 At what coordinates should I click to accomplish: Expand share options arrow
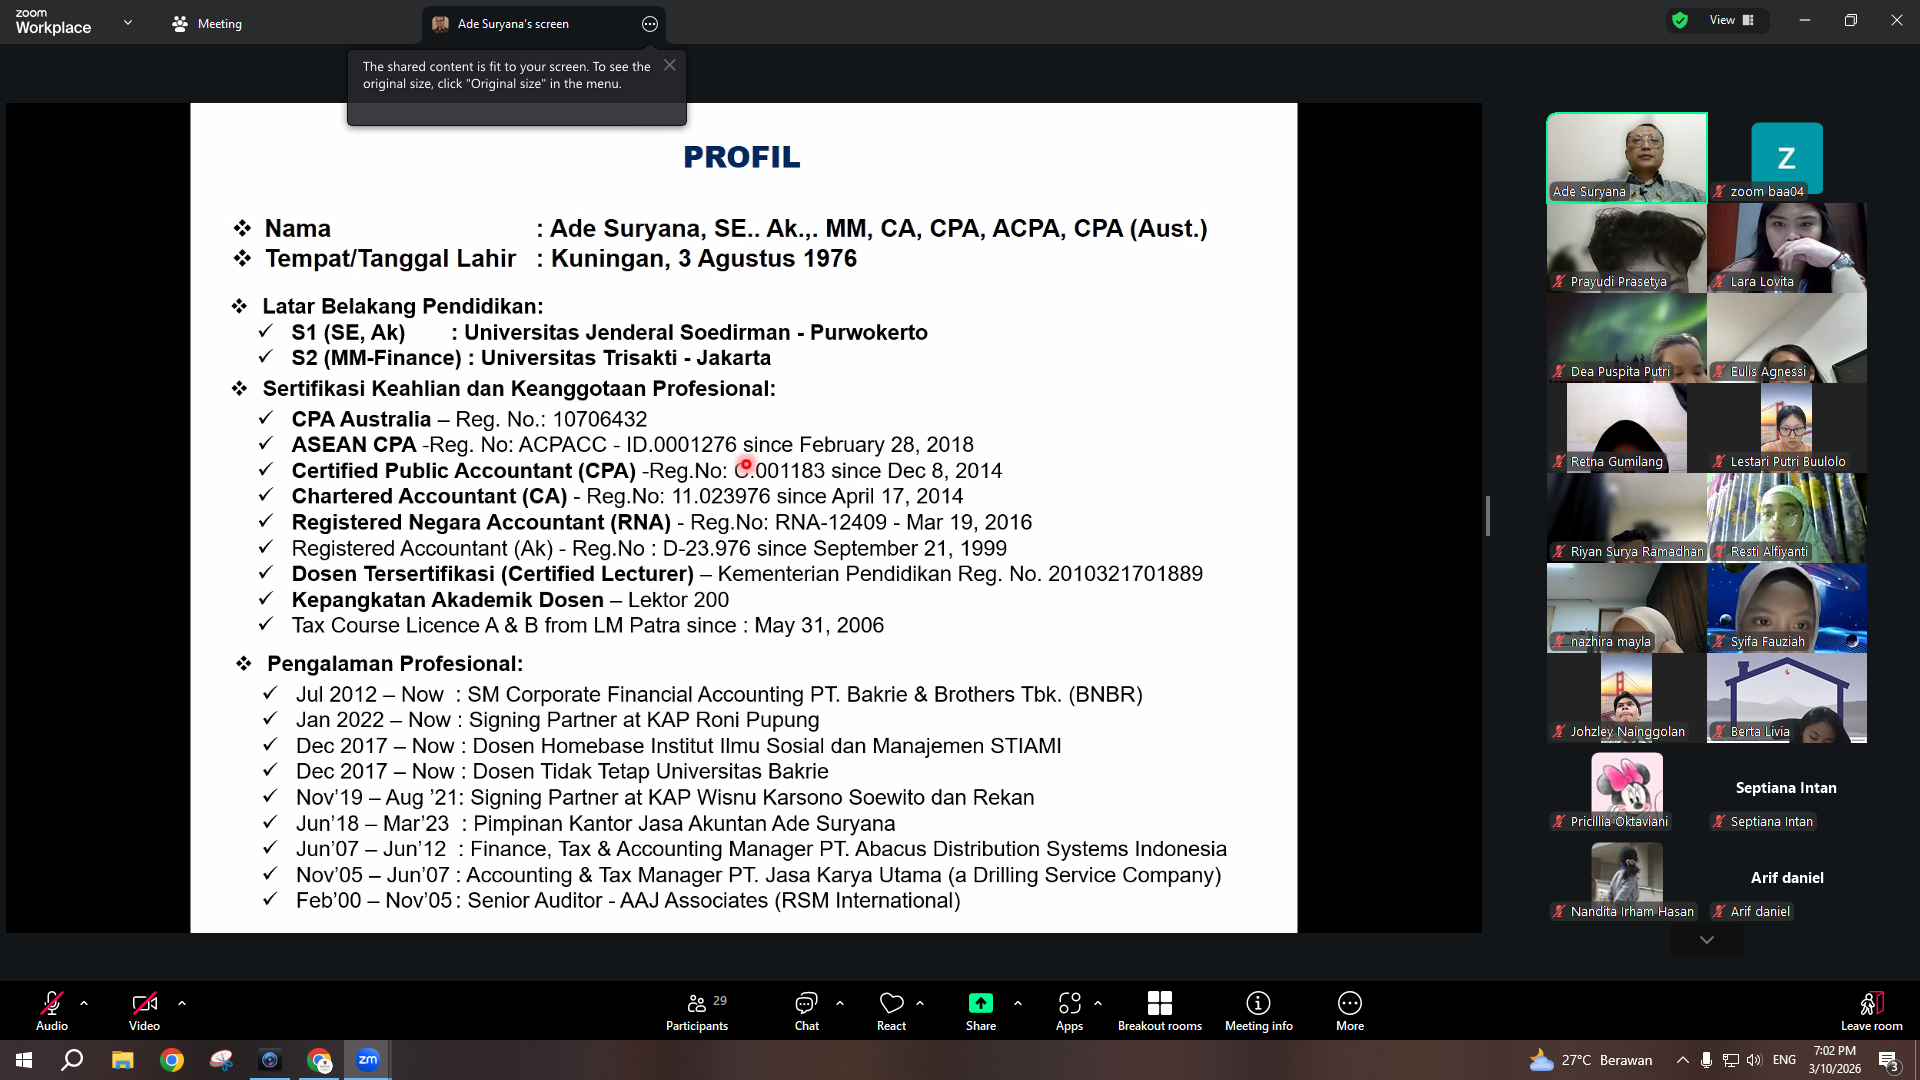(1018, 1003)
